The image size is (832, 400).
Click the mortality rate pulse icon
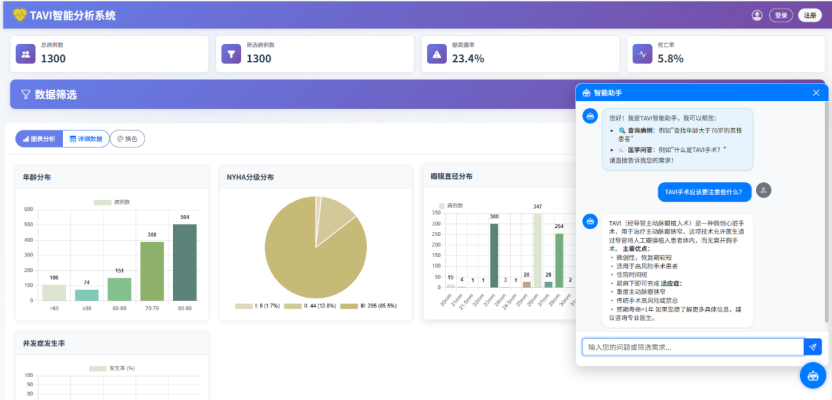pyautogui.click(x=643, y=54)
